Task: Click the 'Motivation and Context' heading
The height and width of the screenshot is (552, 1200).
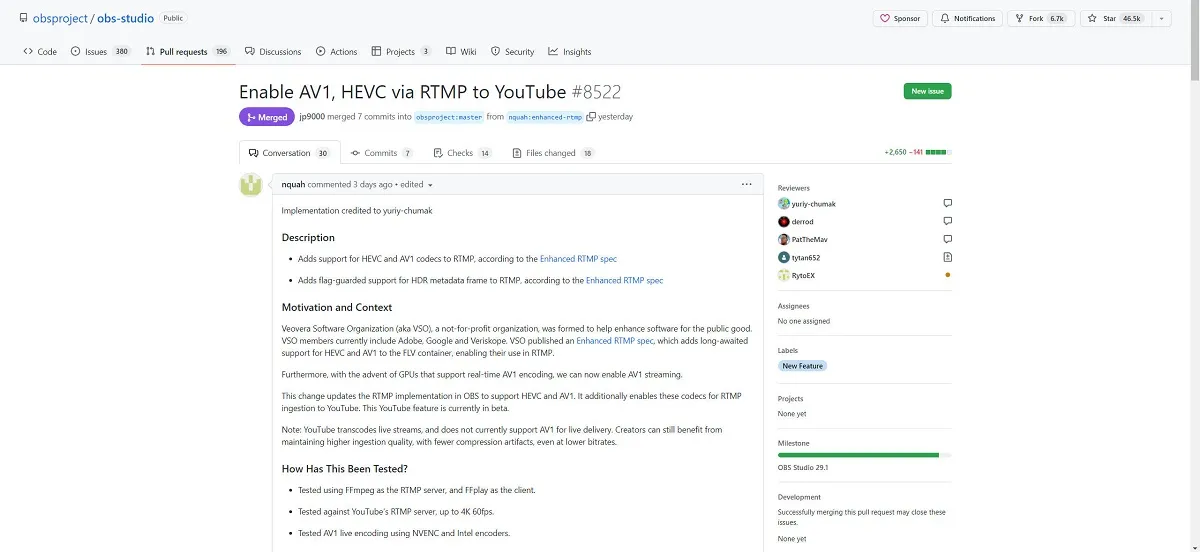Action: coord(337,308)
